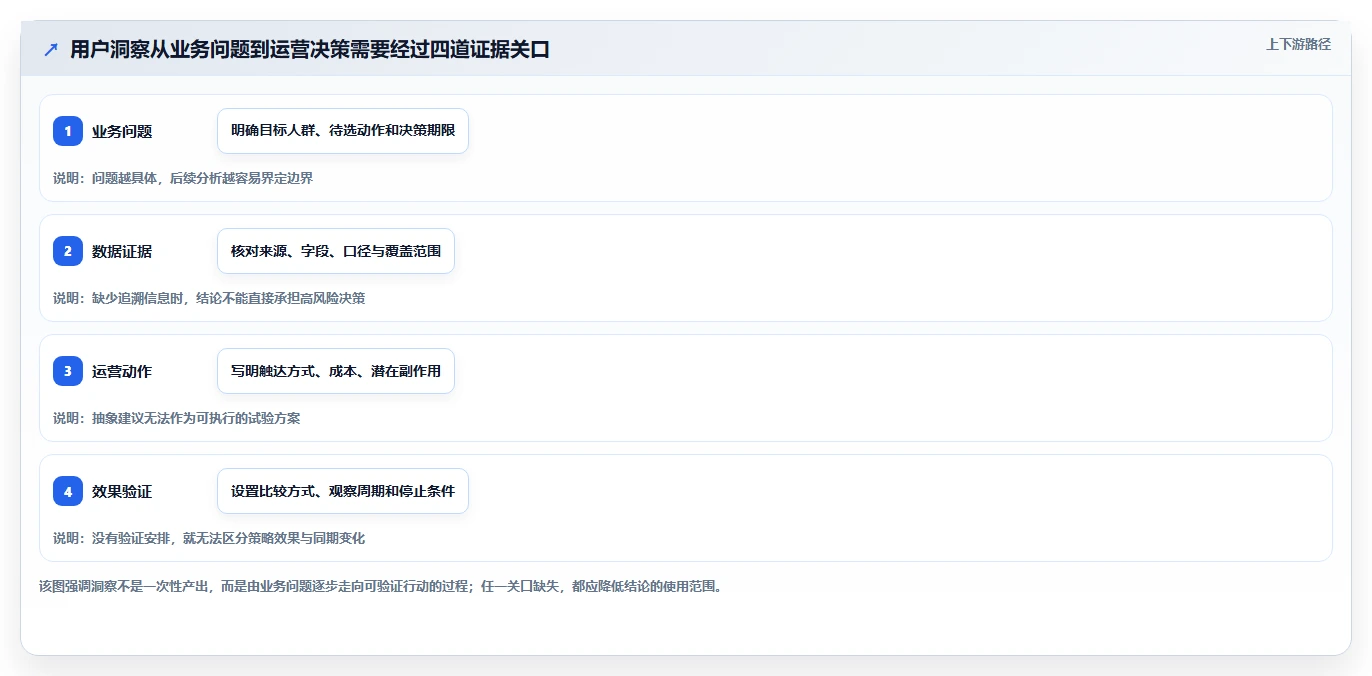
Task: Click the 数据证据 step label
Action: point(122,251)
